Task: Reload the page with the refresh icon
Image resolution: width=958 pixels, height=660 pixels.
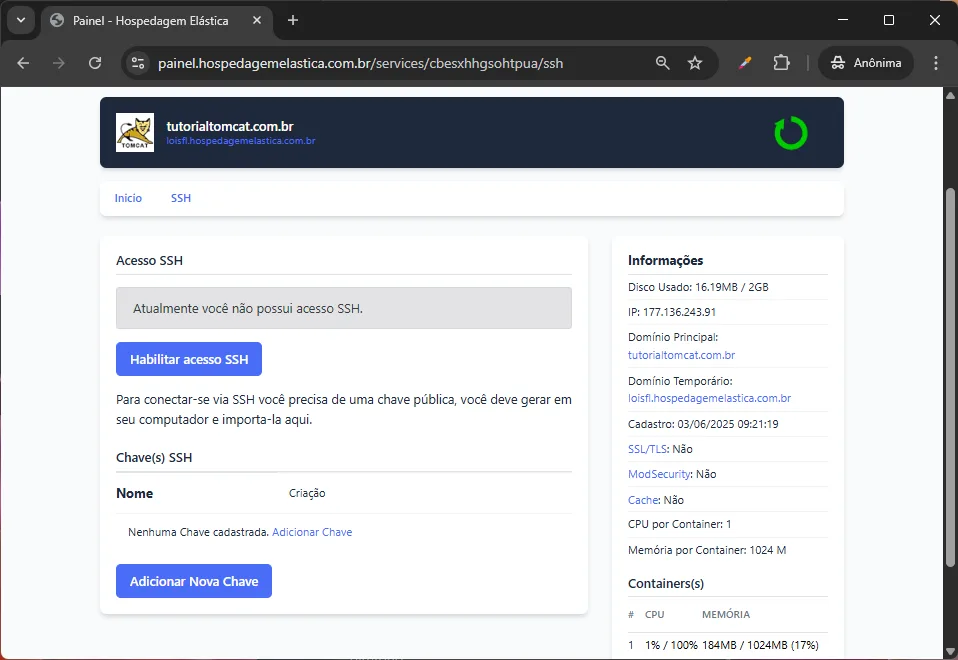Action: (x=95, y=63)
